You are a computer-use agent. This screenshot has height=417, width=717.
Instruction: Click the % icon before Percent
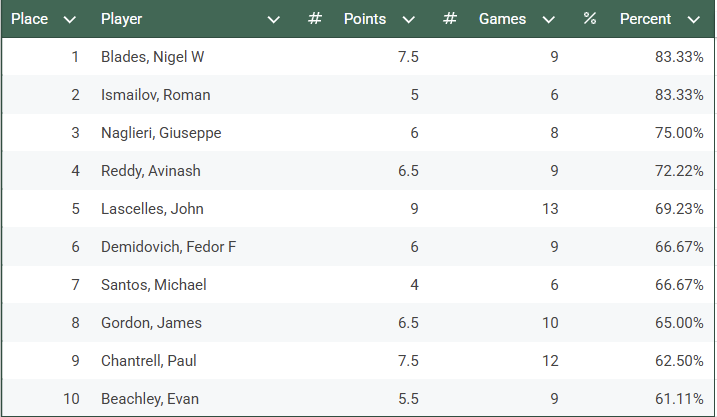coord(590,19)
